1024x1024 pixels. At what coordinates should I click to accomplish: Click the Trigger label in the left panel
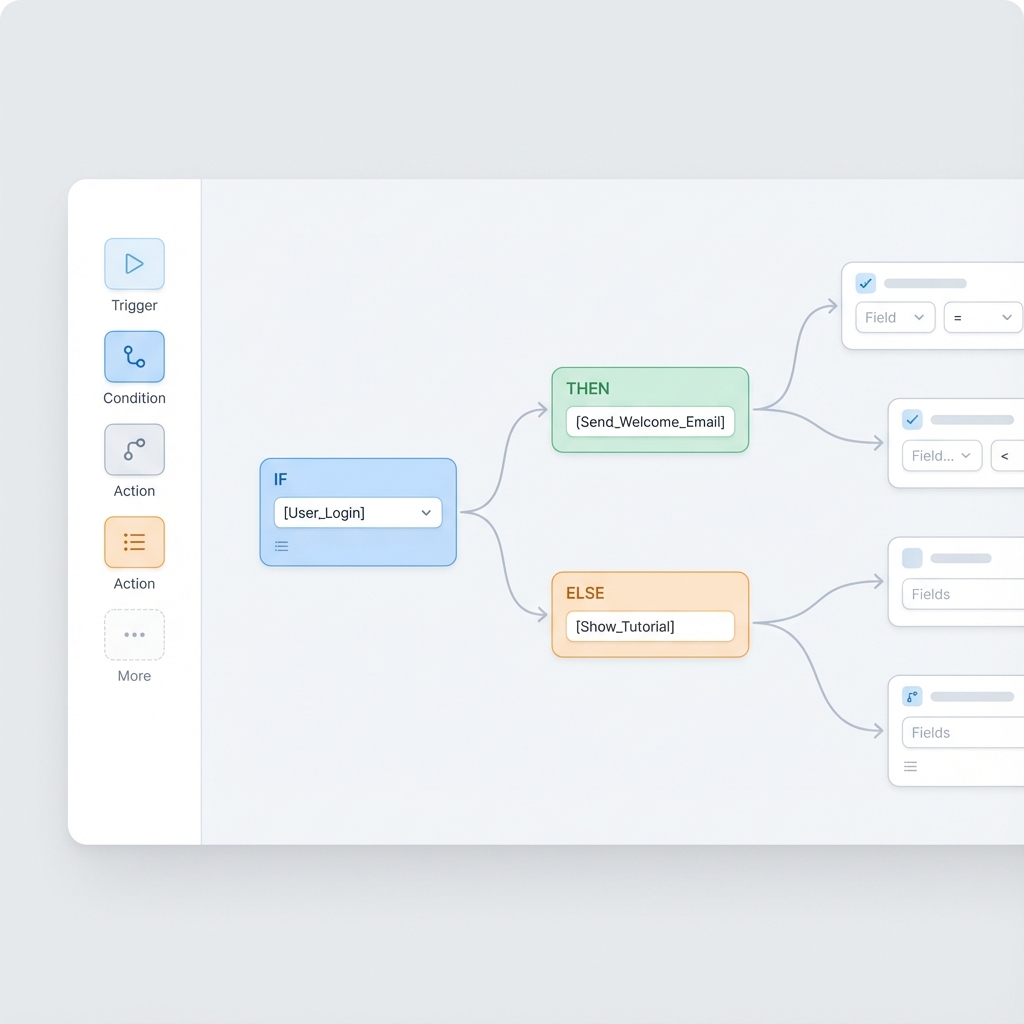click(x=133, y=305)
